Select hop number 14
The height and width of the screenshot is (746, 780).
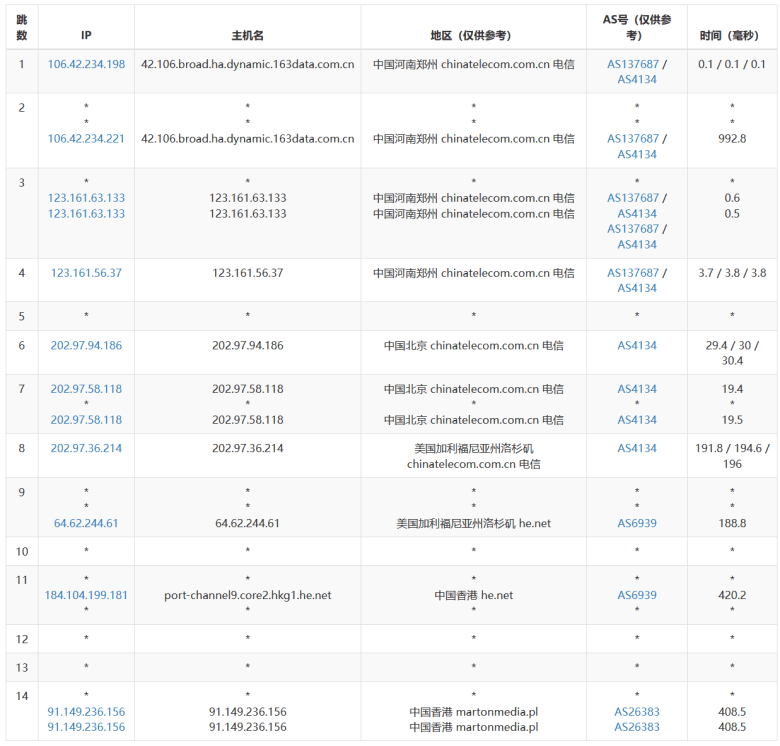coord(22,696)
